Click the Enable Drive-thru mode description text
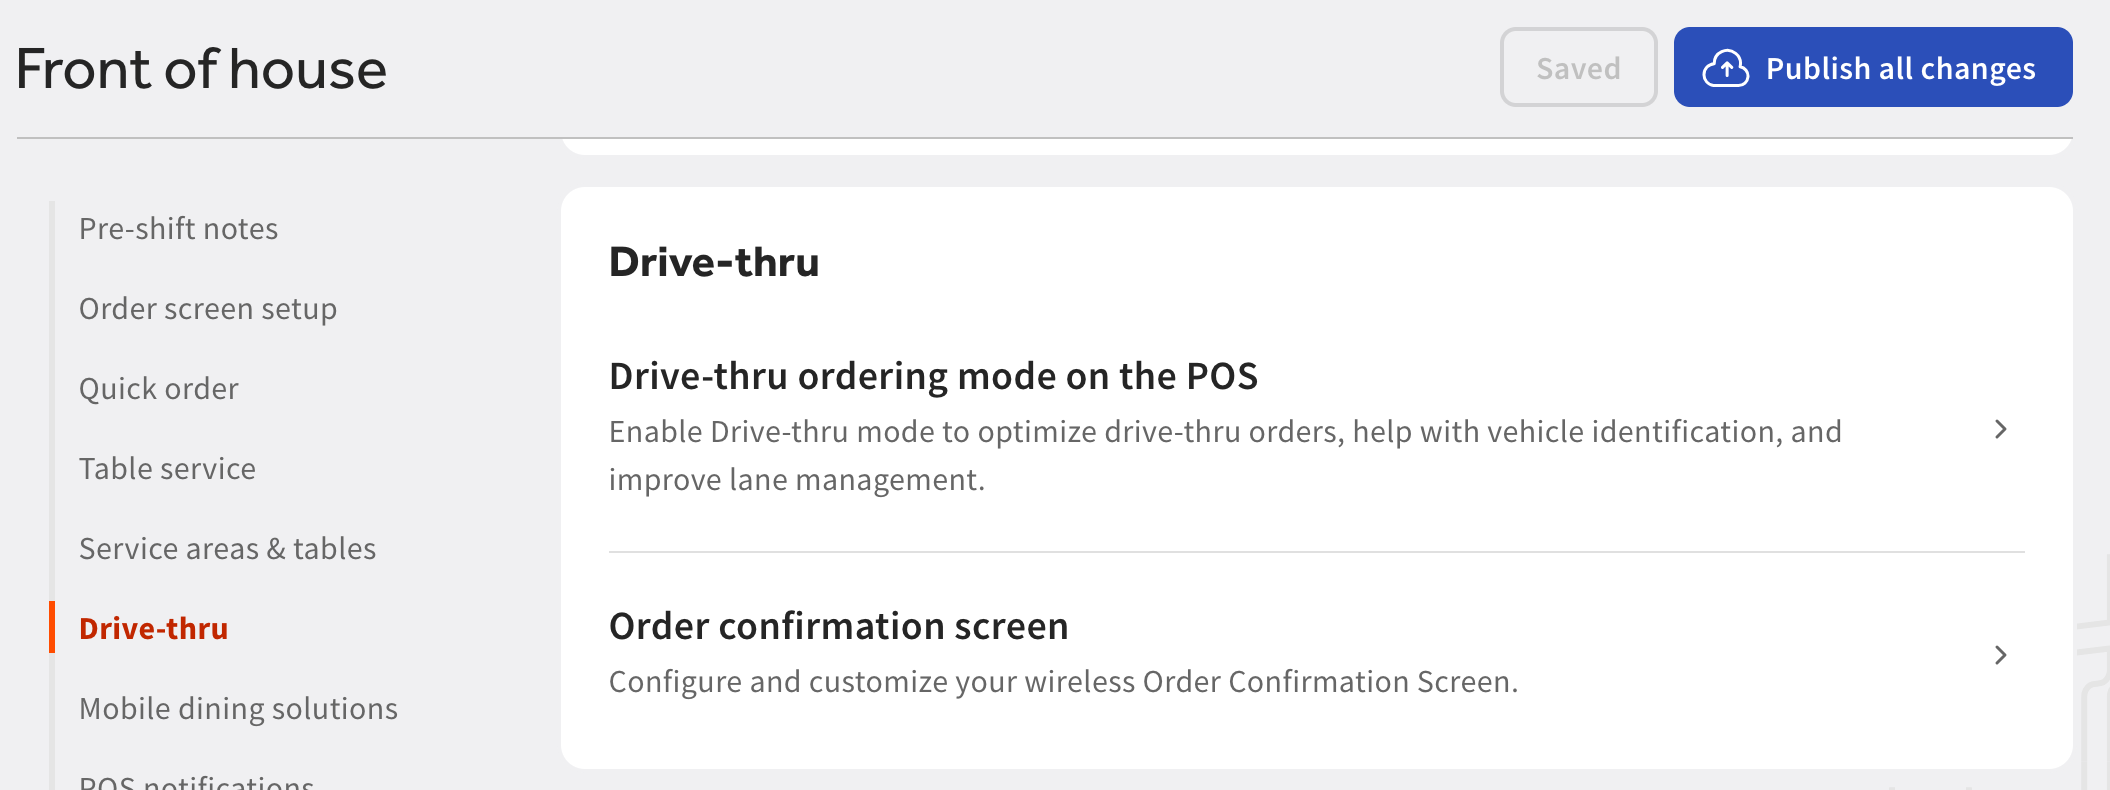This screenshot has width=2110, height=790. click(x=1225, y=455)
